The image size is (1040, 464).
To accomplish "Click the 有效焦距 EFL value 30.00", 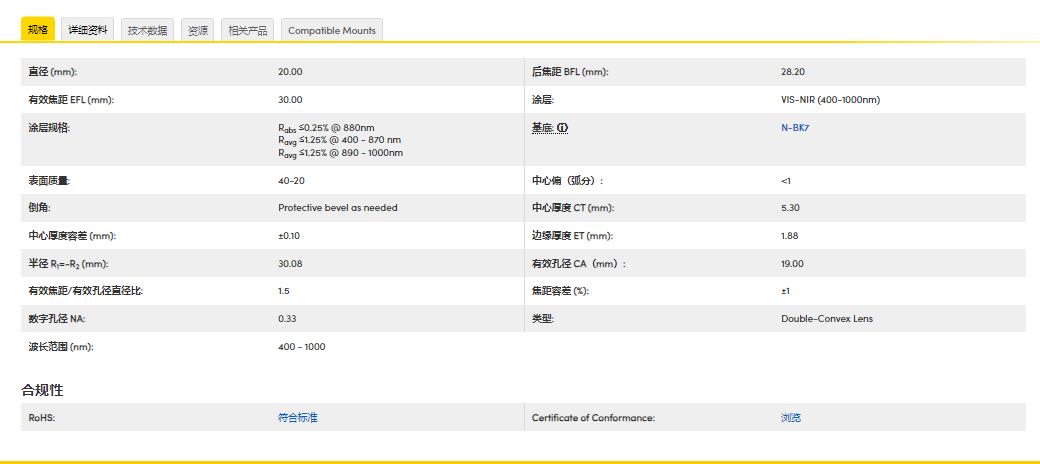I will [290, 100].
